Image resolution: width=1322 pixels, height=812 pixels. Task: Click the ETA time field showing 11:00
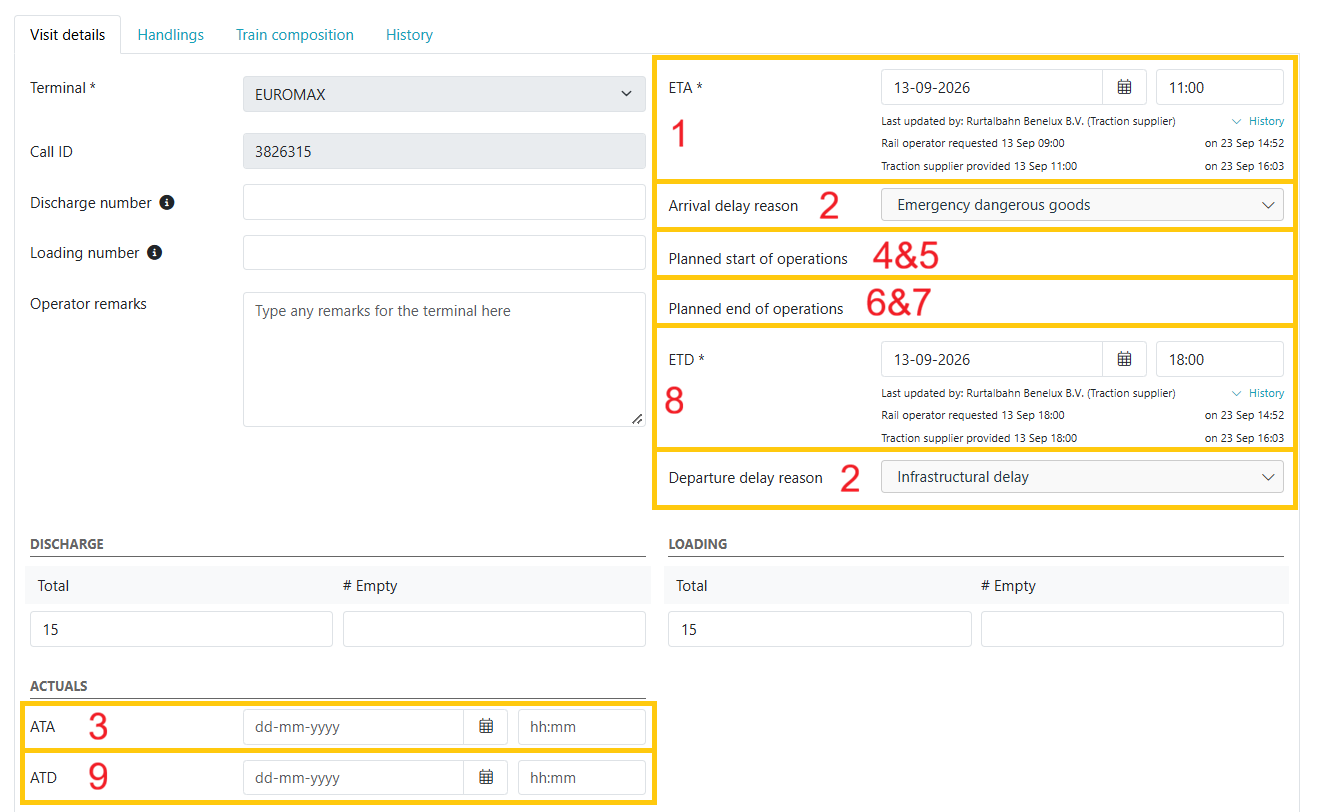1220,87
